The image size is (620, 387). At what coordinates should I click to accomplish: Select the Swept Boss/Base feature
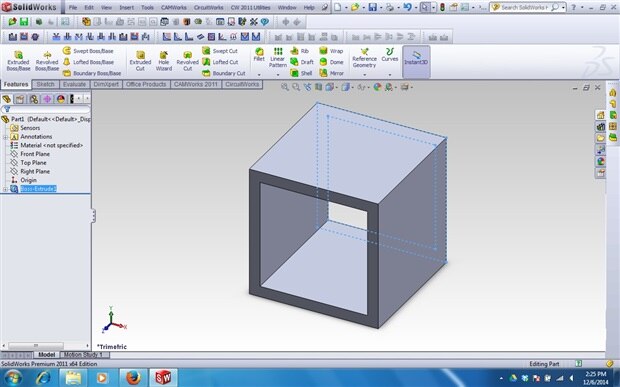(x=88, y=51)
